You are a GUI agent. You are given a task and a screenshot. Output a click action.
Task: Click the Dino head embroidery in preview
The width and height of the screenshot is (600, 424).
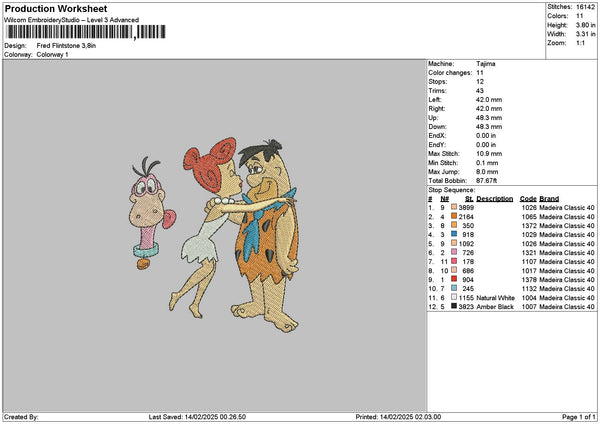pyautogui.click(x=152, y=213)
